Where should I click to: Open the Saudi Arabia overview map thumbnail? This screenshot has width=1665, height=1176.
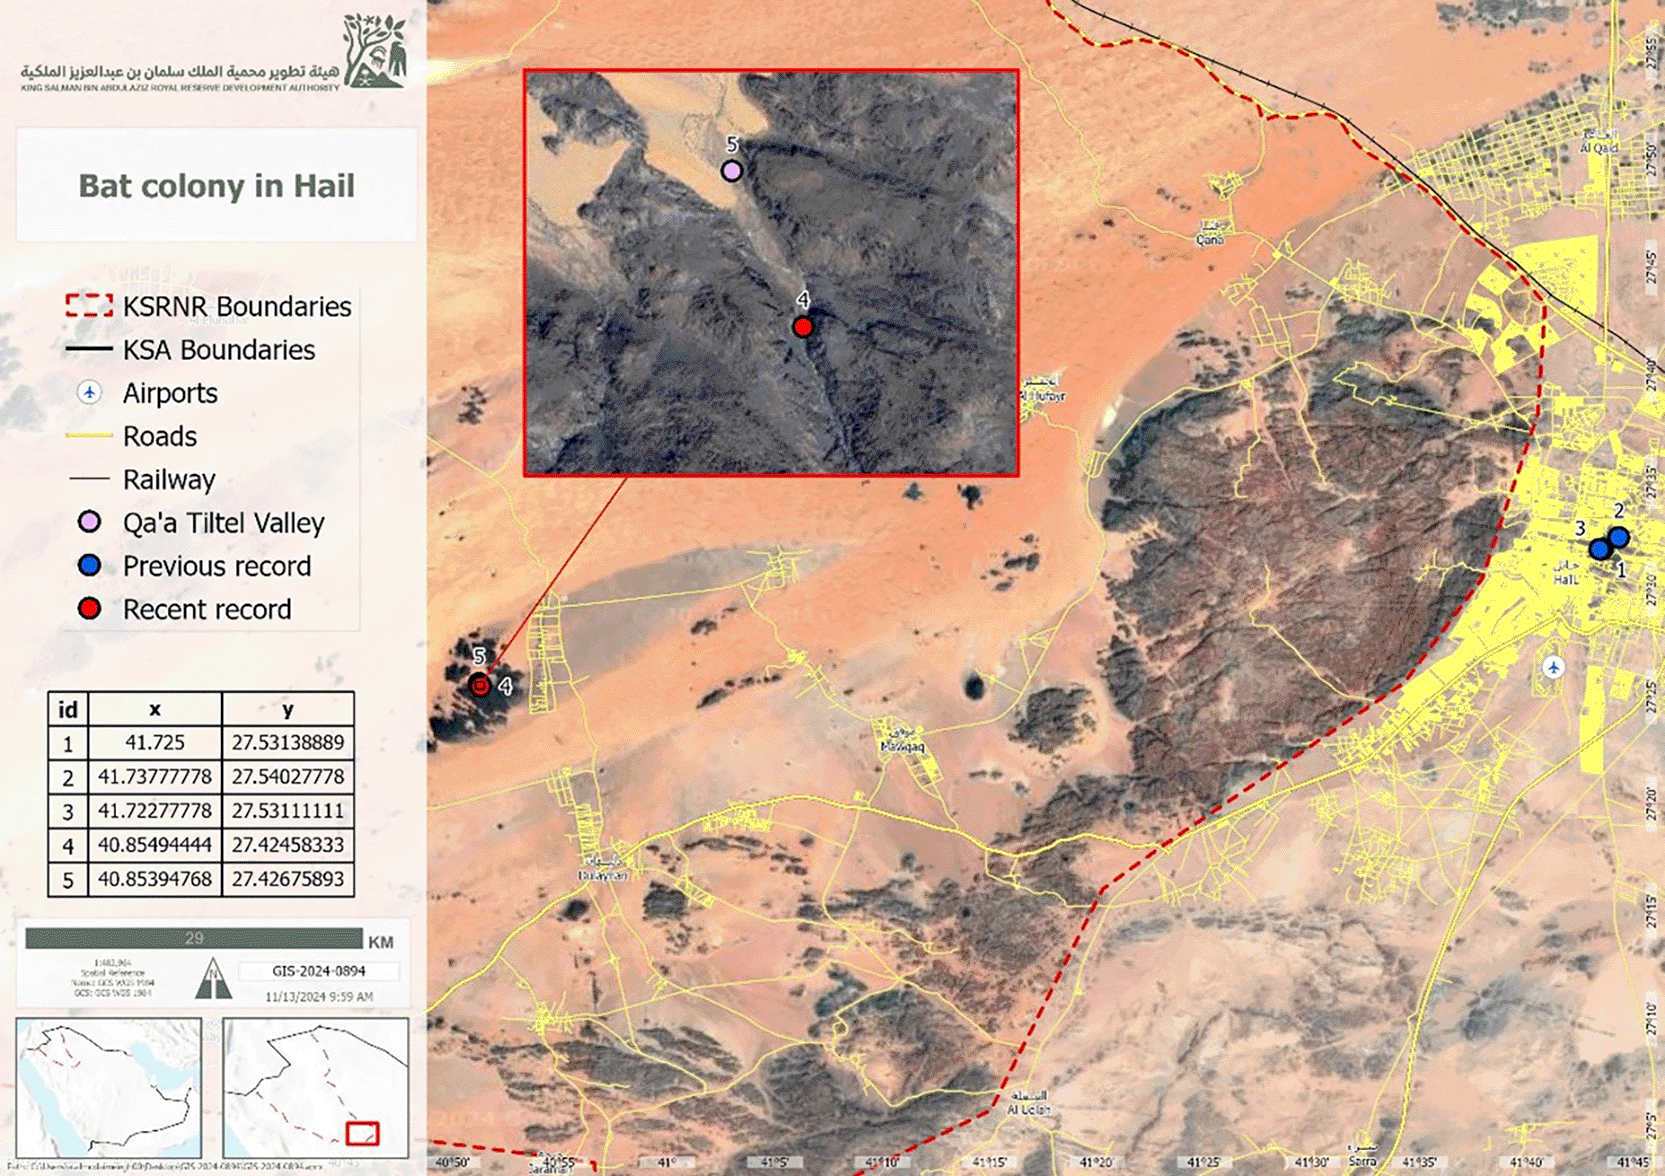pyautogui.click(x=109, y=1087)
